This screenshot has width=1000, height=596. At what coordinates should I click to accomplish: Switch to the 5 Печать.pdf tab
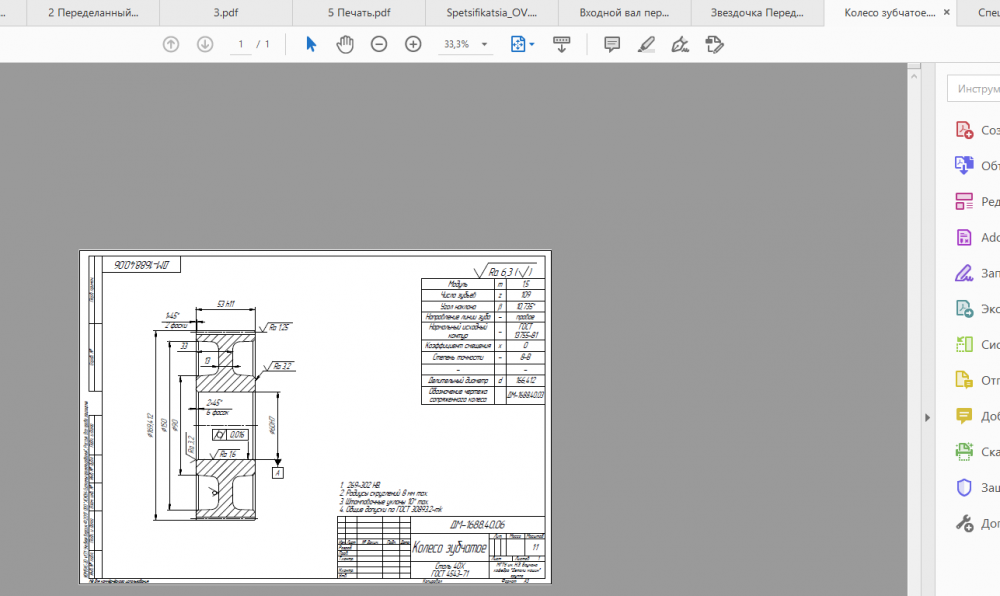point(361,13)
